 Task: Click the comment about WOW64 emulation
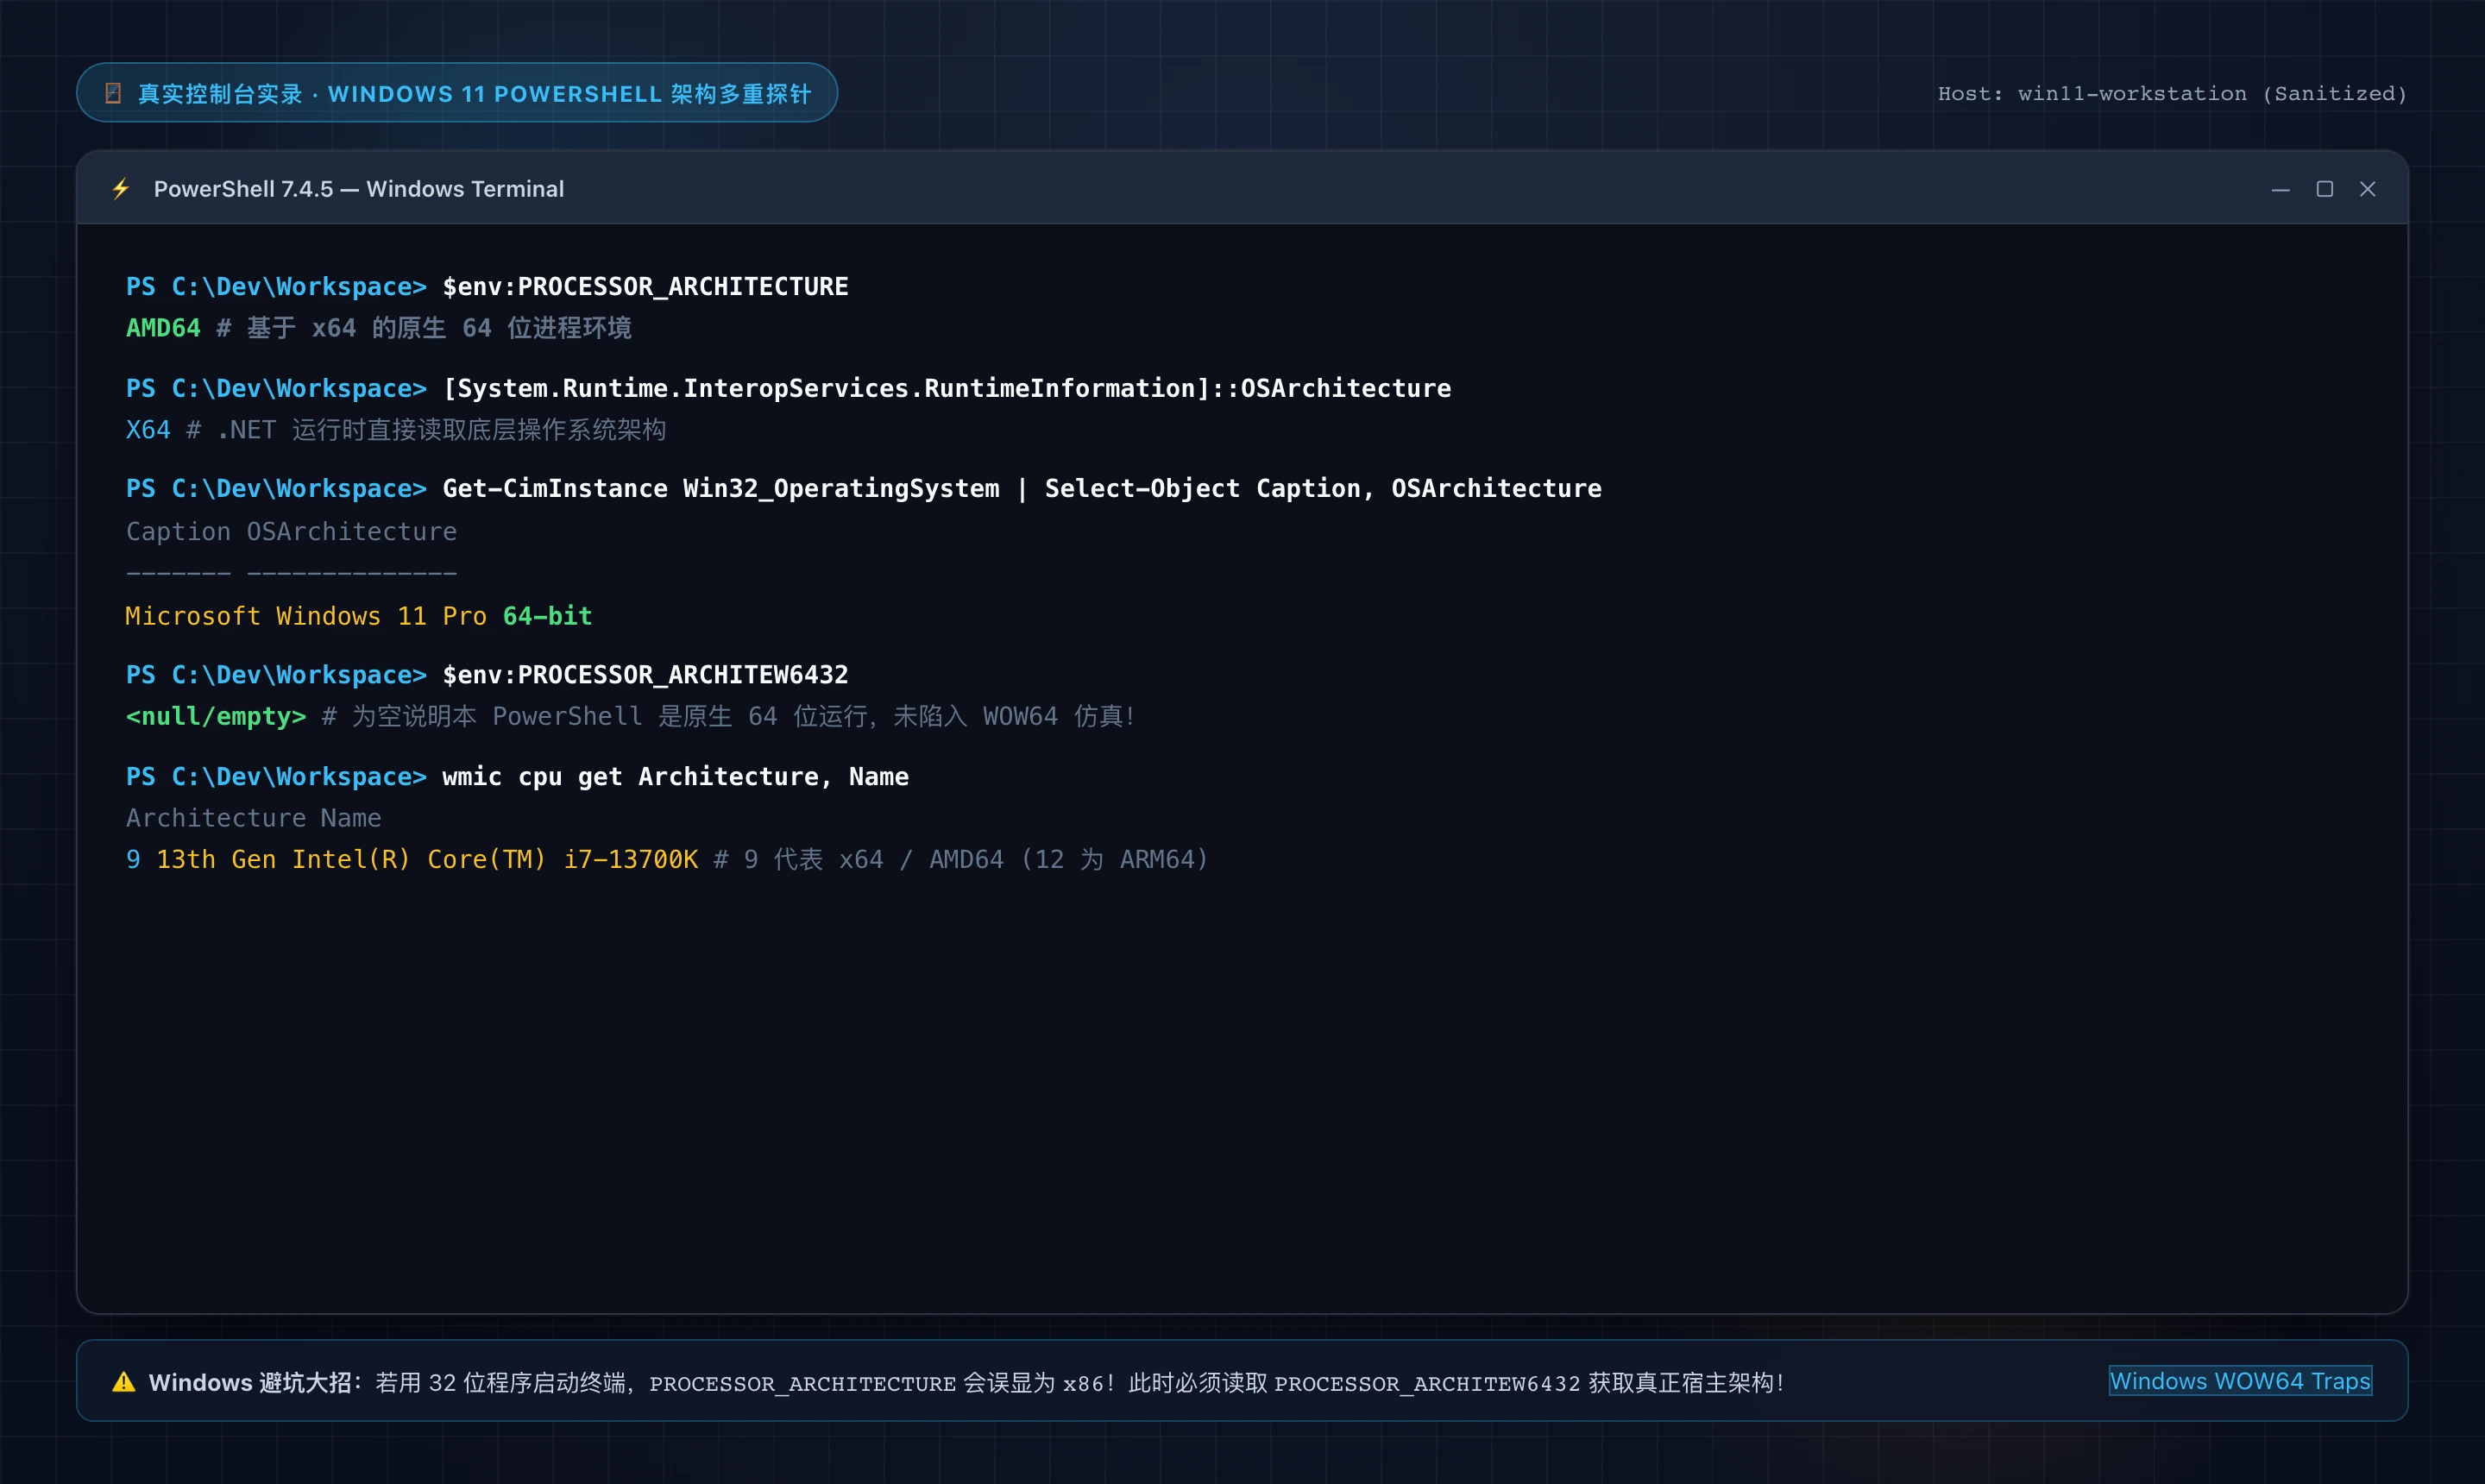[729, 717]
